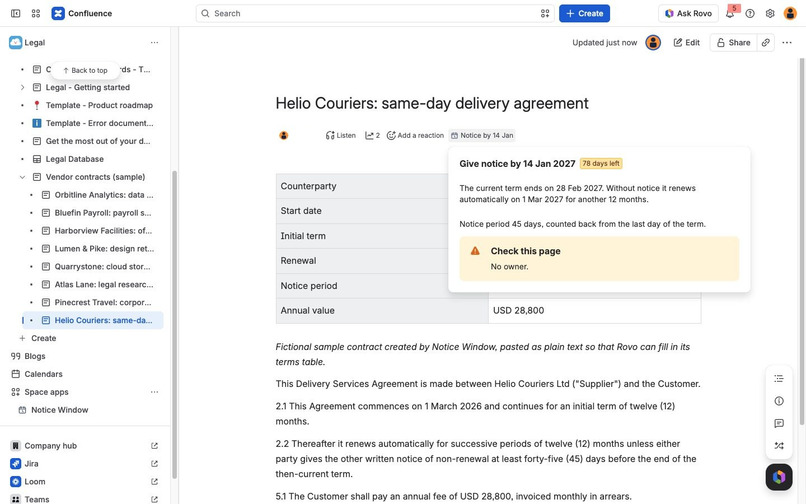Collapse the sidebar with the panel icon
Viewport: 806px width, 504px height.
tap(15, 13)
